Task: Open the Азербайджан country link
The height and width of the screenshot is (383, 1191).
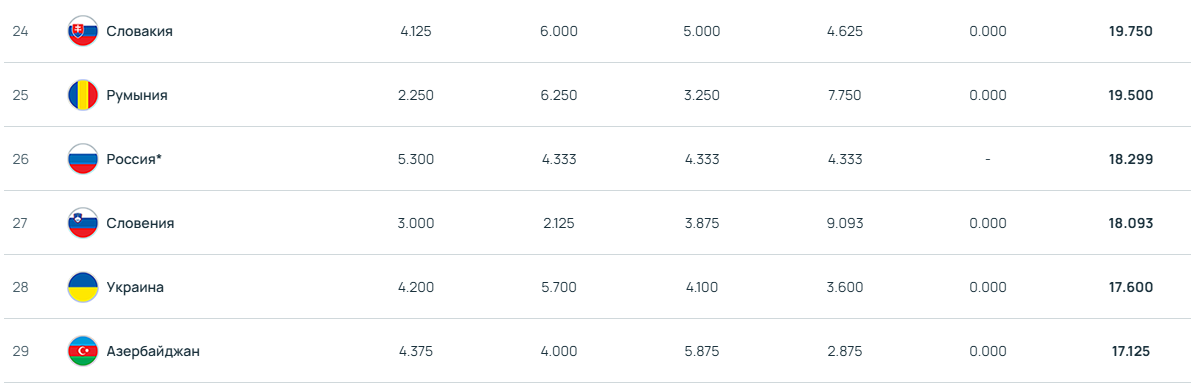Action: click(153, 351)
